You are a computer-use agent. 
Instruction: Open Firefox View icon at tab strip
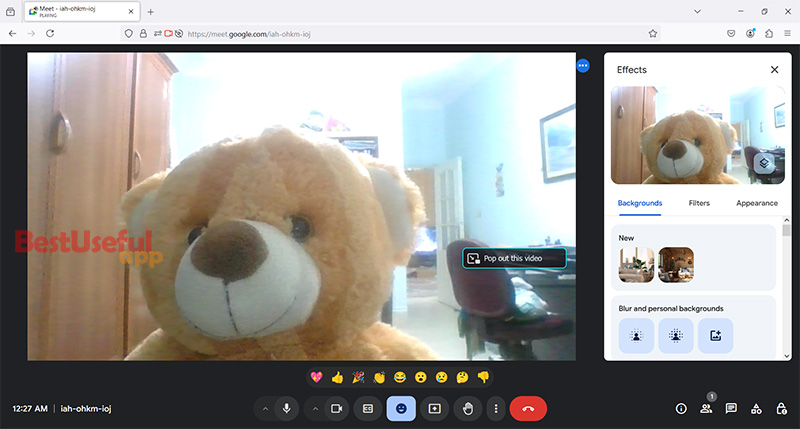(10, 11)
